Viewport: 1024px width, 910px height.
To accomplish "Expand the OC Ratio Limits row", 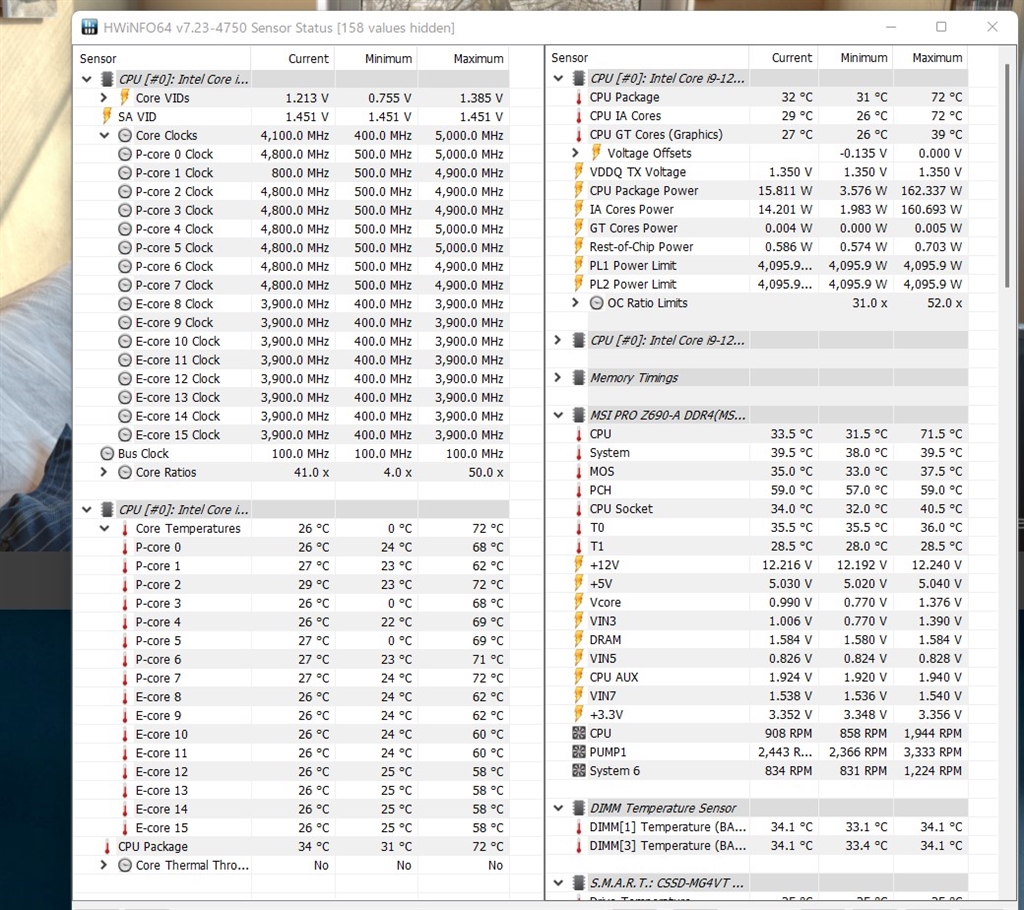I will pos(575,302).
